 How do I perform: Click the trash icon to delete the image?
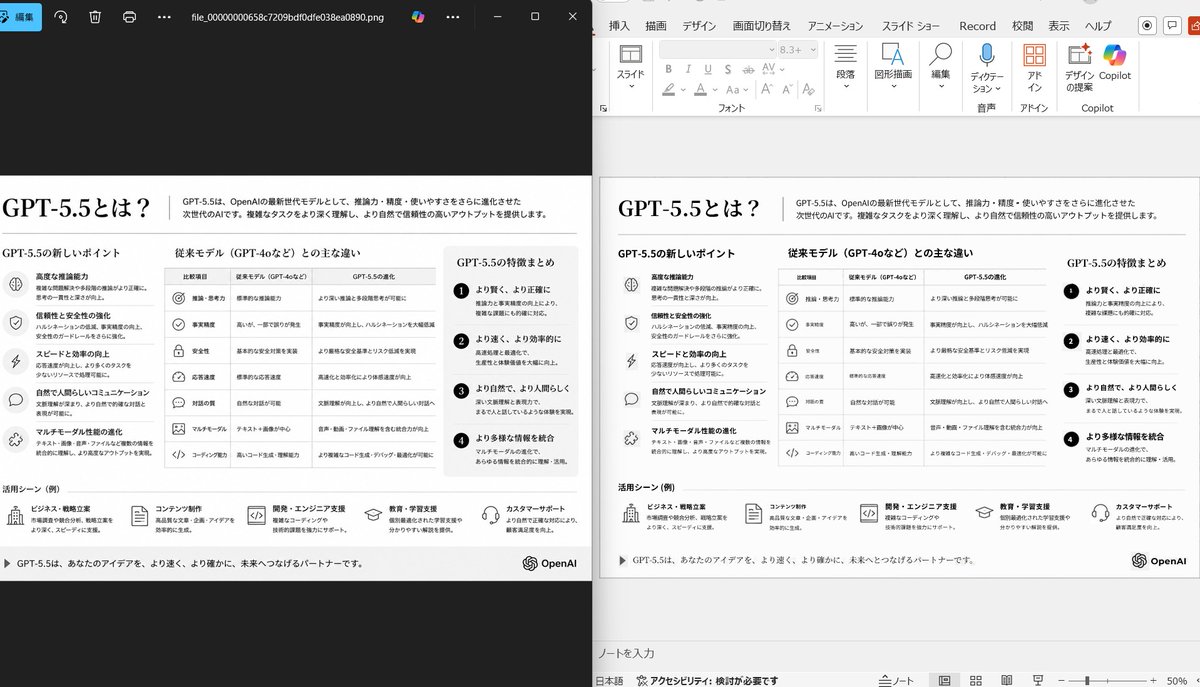coord(94,17)
